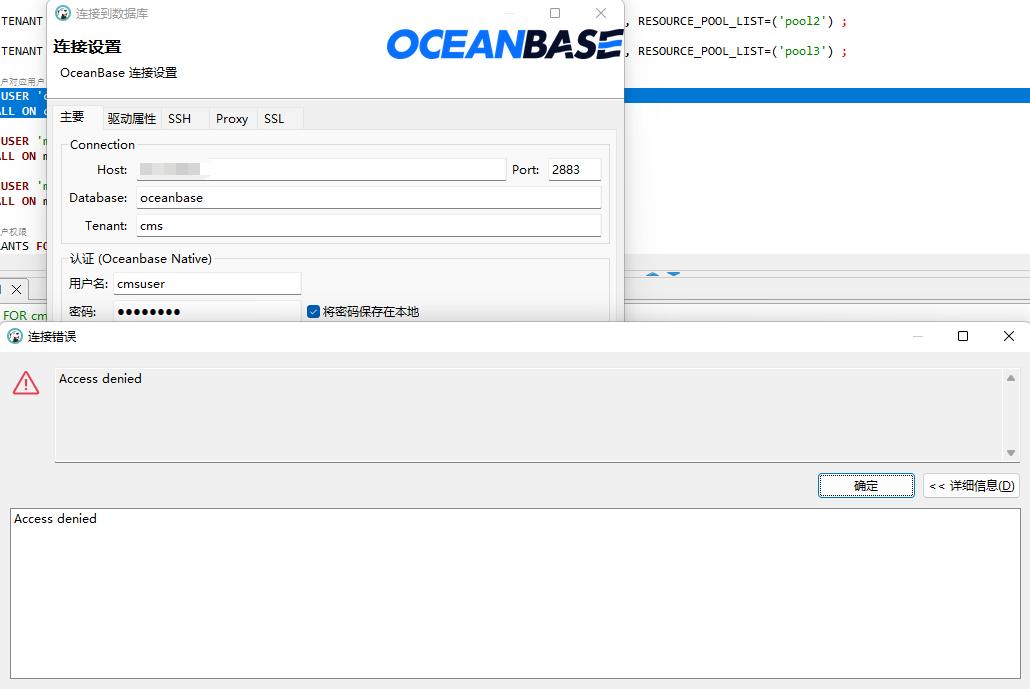This screenshot has width=1030, height=689.
Task: Click the scroll up arrow in error message
Action: pos(1011,378)
